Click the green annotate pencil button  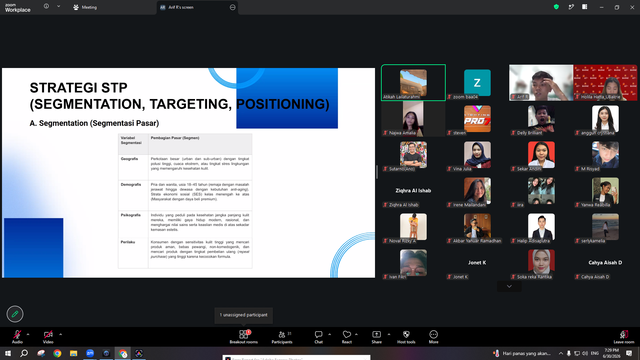[15, 314]
